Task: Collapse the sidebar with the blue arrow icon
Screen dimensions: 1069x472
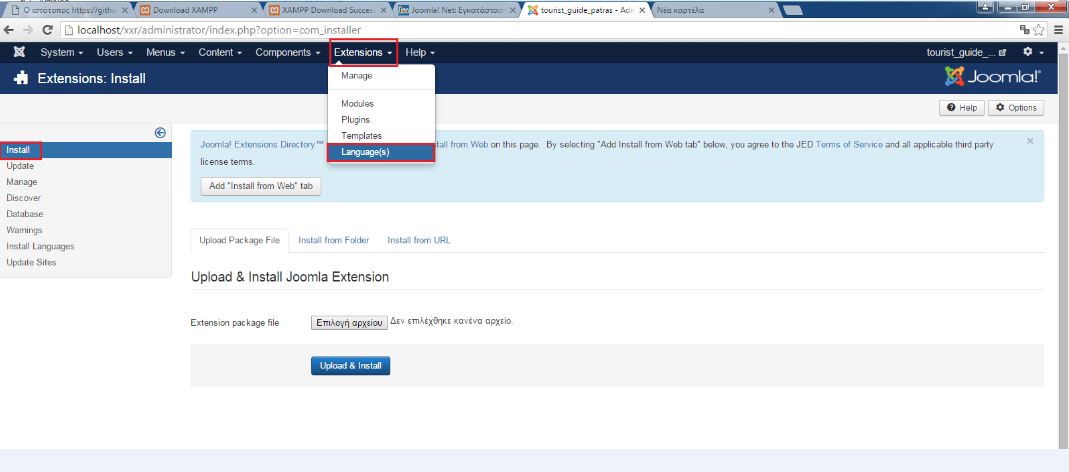Action: [160, 133]
